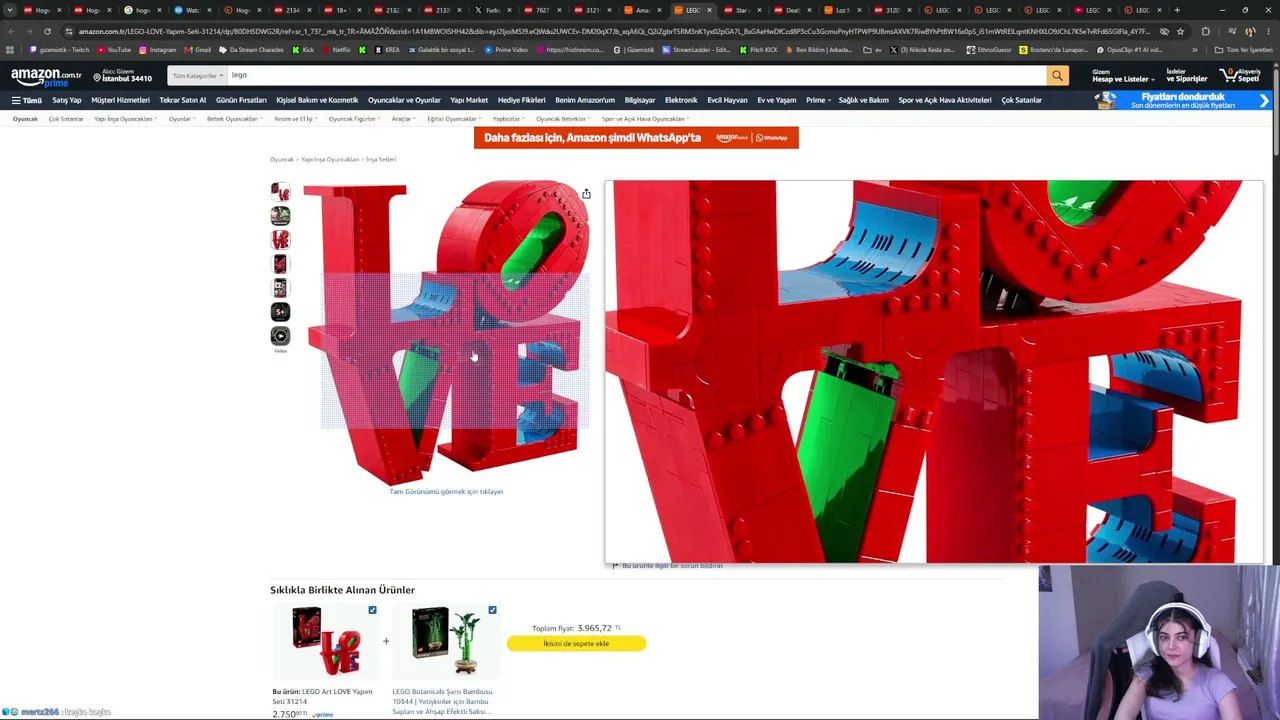This screenshot has height=720, width=1280.
Task: Expand the Bebek Oyuncakları submenu
Action: pyautogui.click(x=234, y=119)
